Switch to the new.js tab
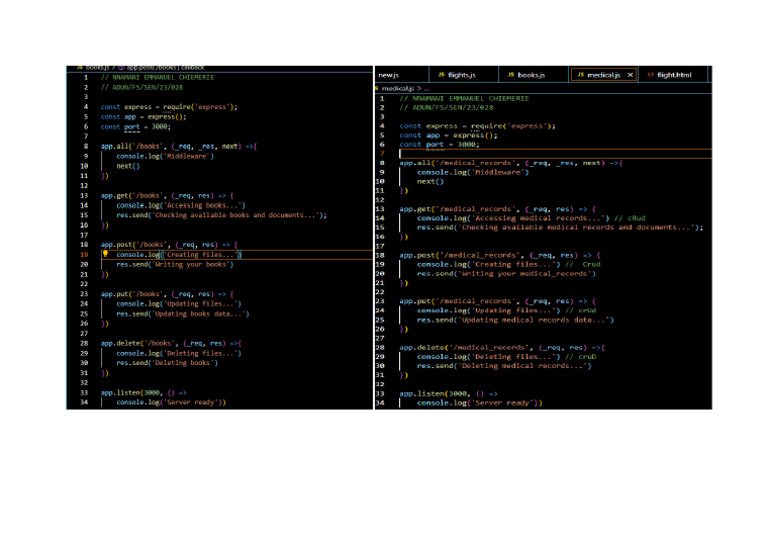This screenshot has width=768, height=543. point(389,75)
